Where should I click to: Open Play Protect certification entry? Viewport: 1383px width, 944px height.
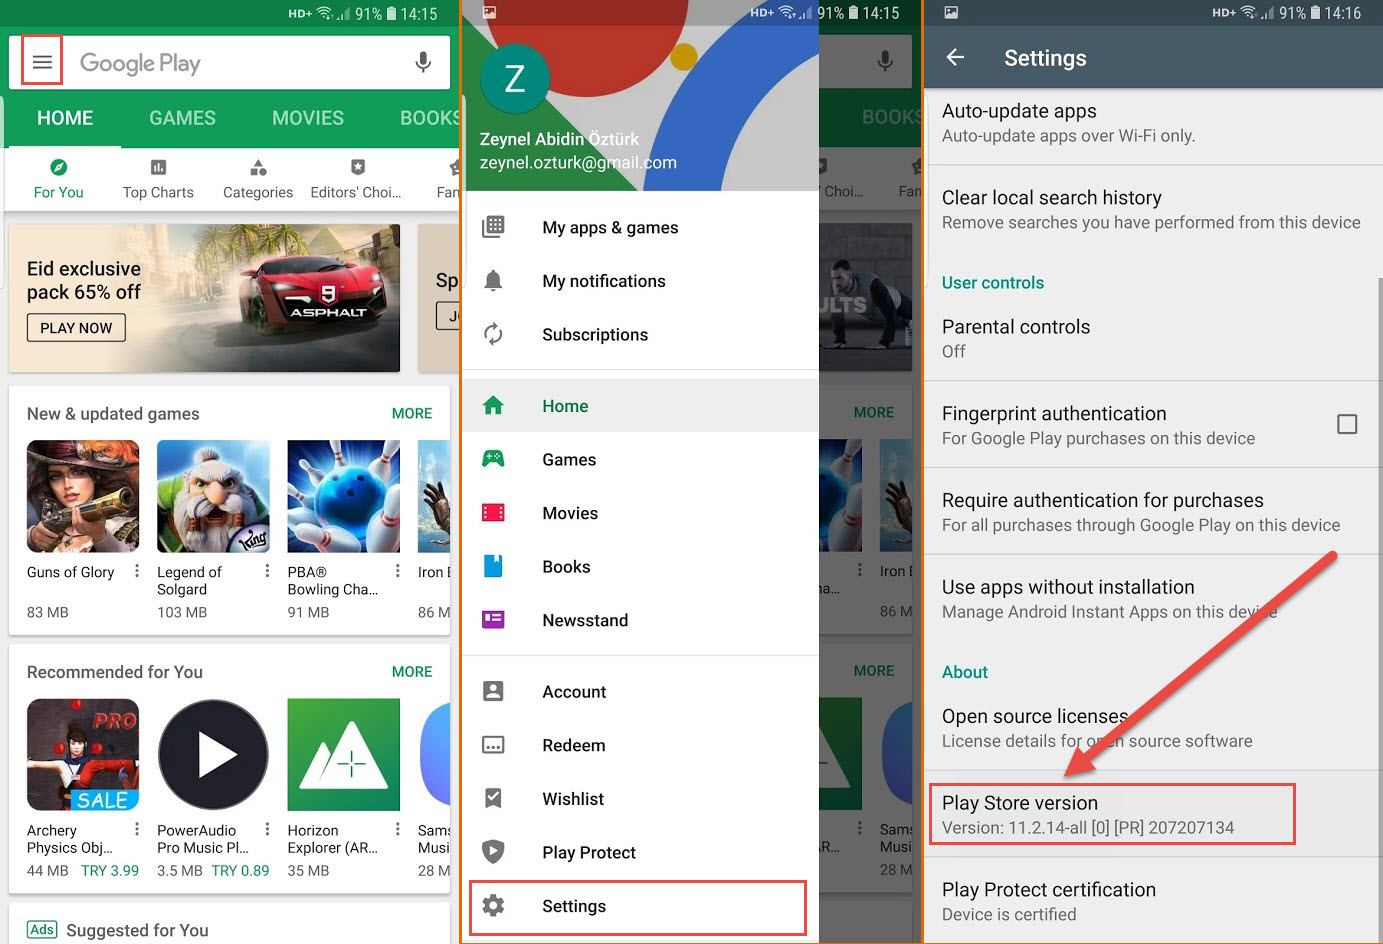tap(1152, 901)
